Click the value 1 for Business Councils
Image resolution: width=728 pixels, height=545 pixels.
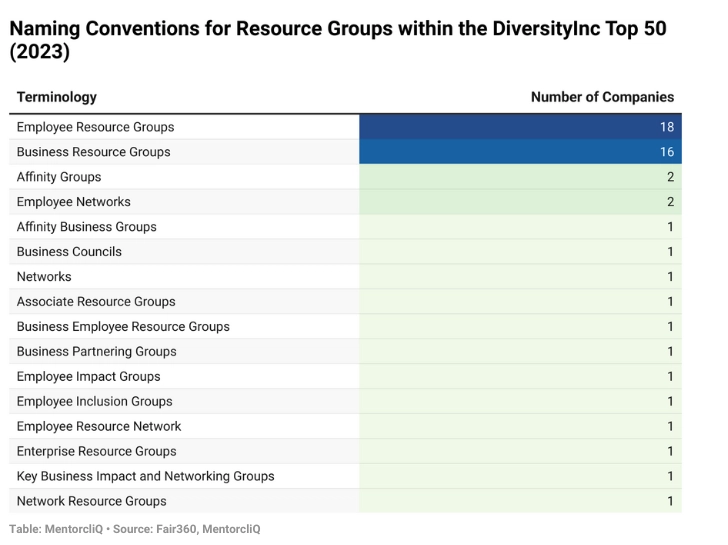tap(670, 252)
